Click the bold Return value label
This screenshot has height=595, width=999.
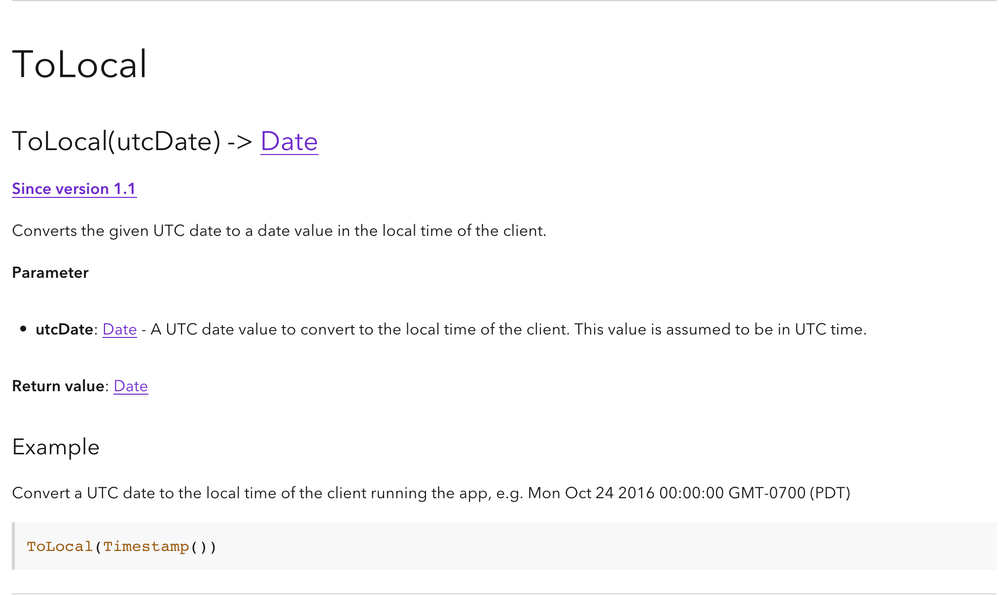58,386
